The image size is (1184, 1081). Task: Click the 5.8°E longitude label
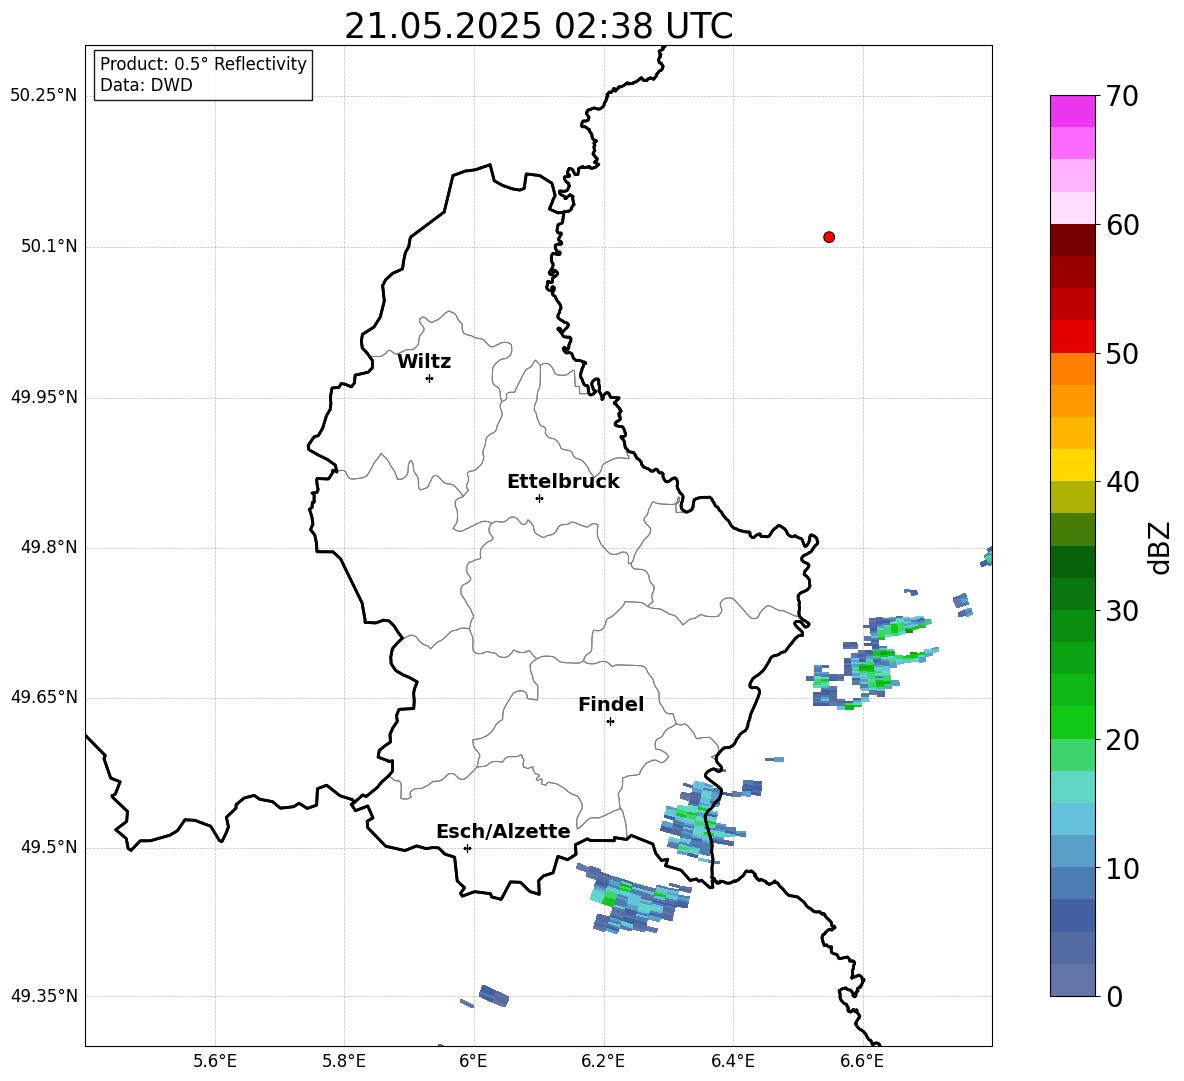344,1061
